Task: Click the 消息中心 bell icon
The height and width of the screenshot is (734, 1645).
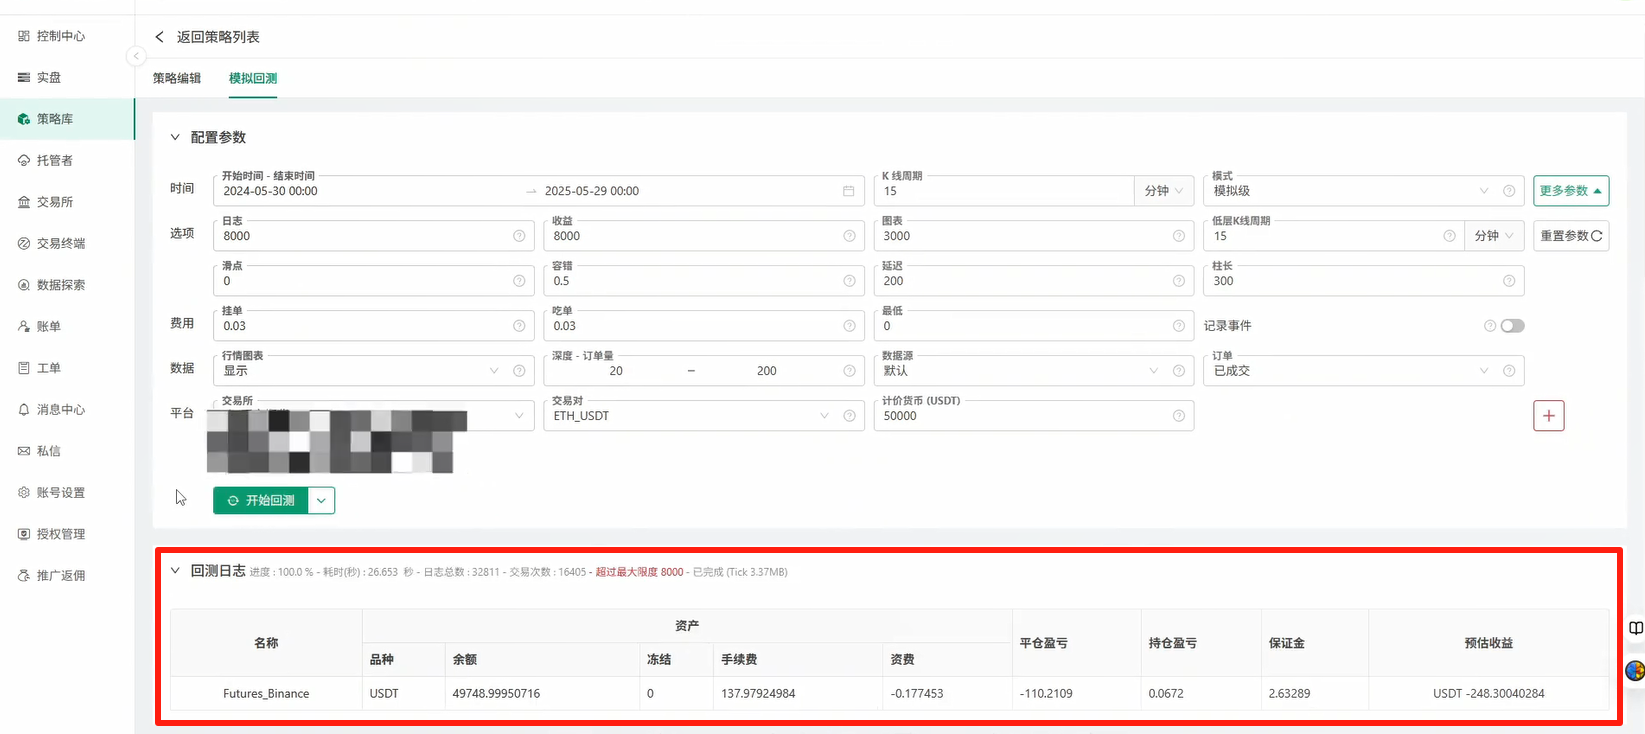Action: (24, 409)
